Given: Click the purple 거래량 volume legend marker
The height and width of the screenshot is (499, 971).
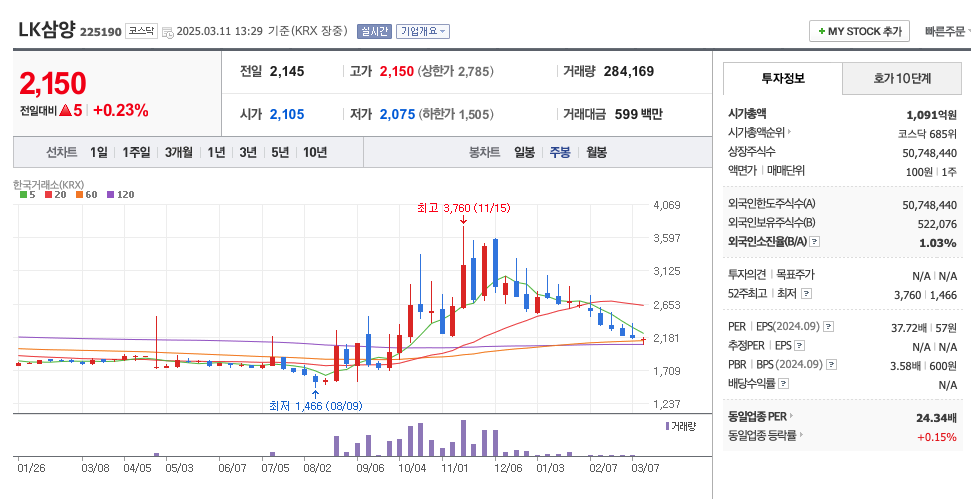Looking at the screenshot, I should tap(667, 426).
